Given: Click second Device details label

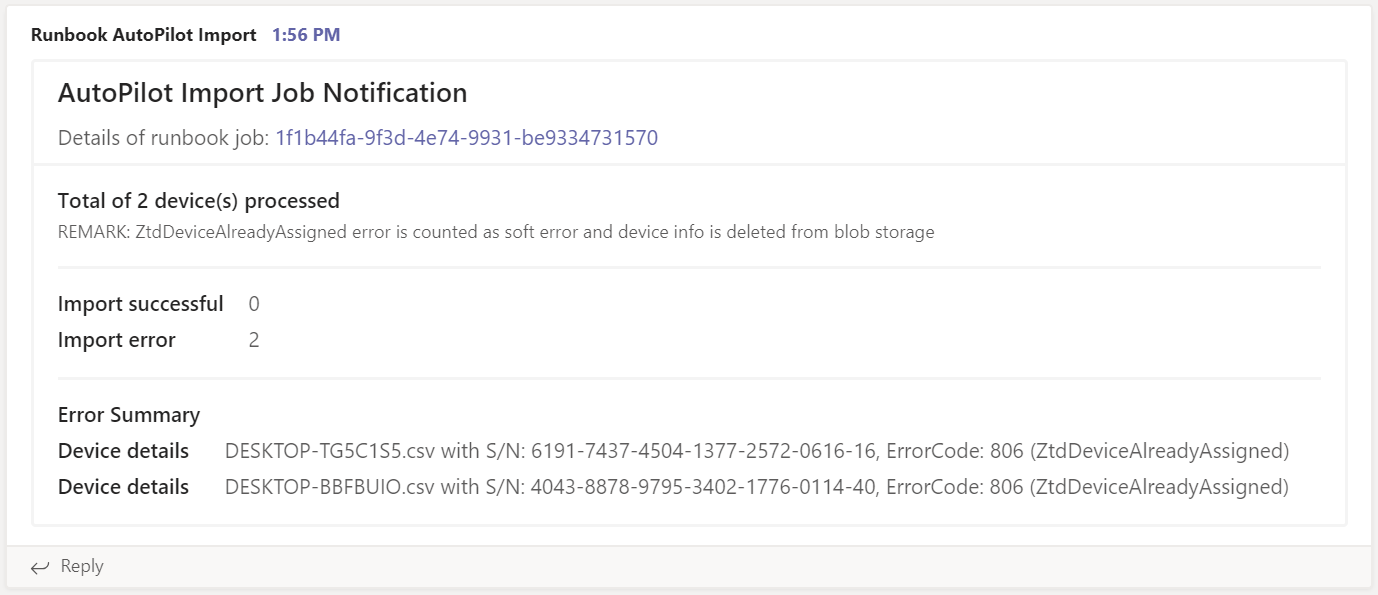Looking at the screenshot, I should [x=123, y=487].
